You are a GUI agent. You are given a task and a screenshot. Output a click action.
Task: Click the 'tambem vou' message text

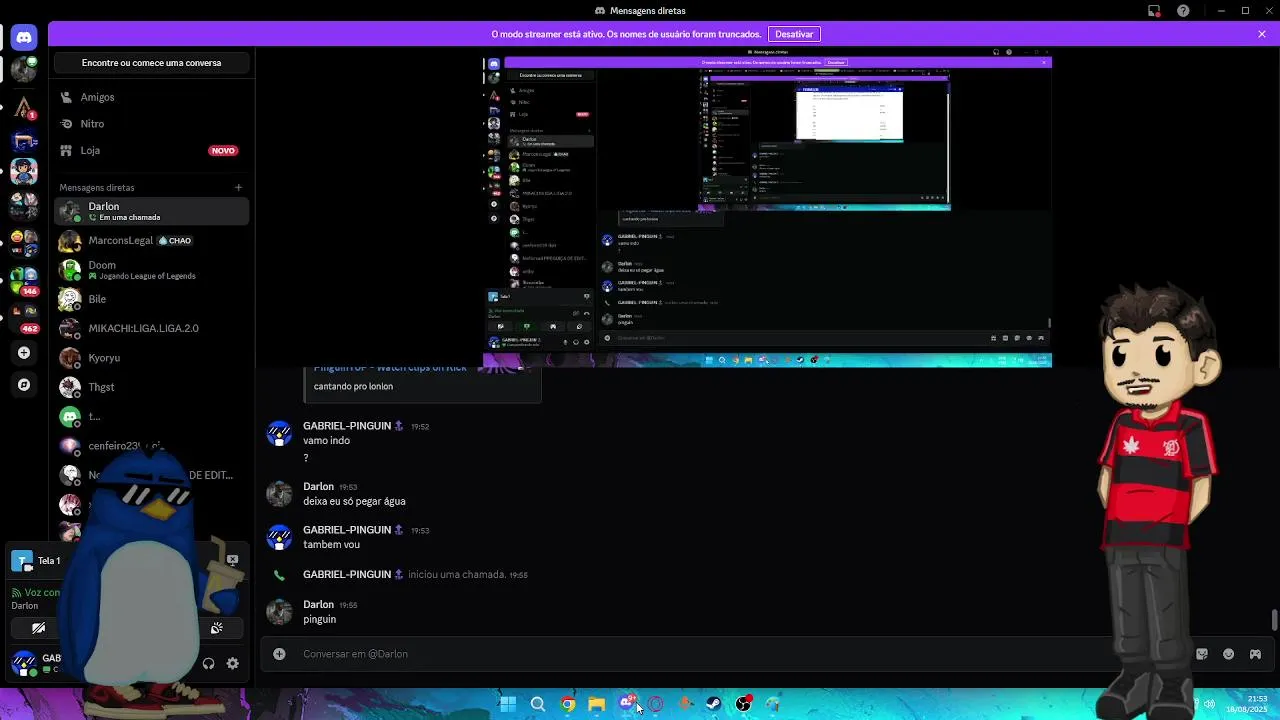331,545
